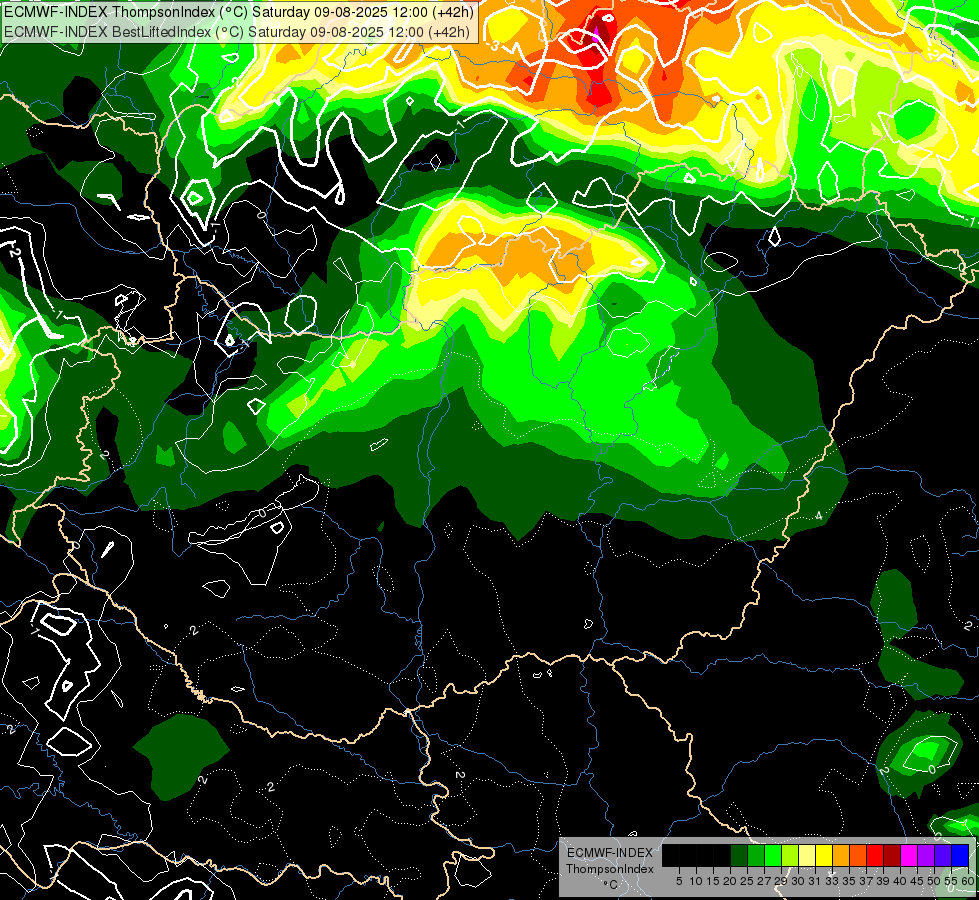
Task: Click the magenta 40–45 legend swatch
Action: [909, 855]
